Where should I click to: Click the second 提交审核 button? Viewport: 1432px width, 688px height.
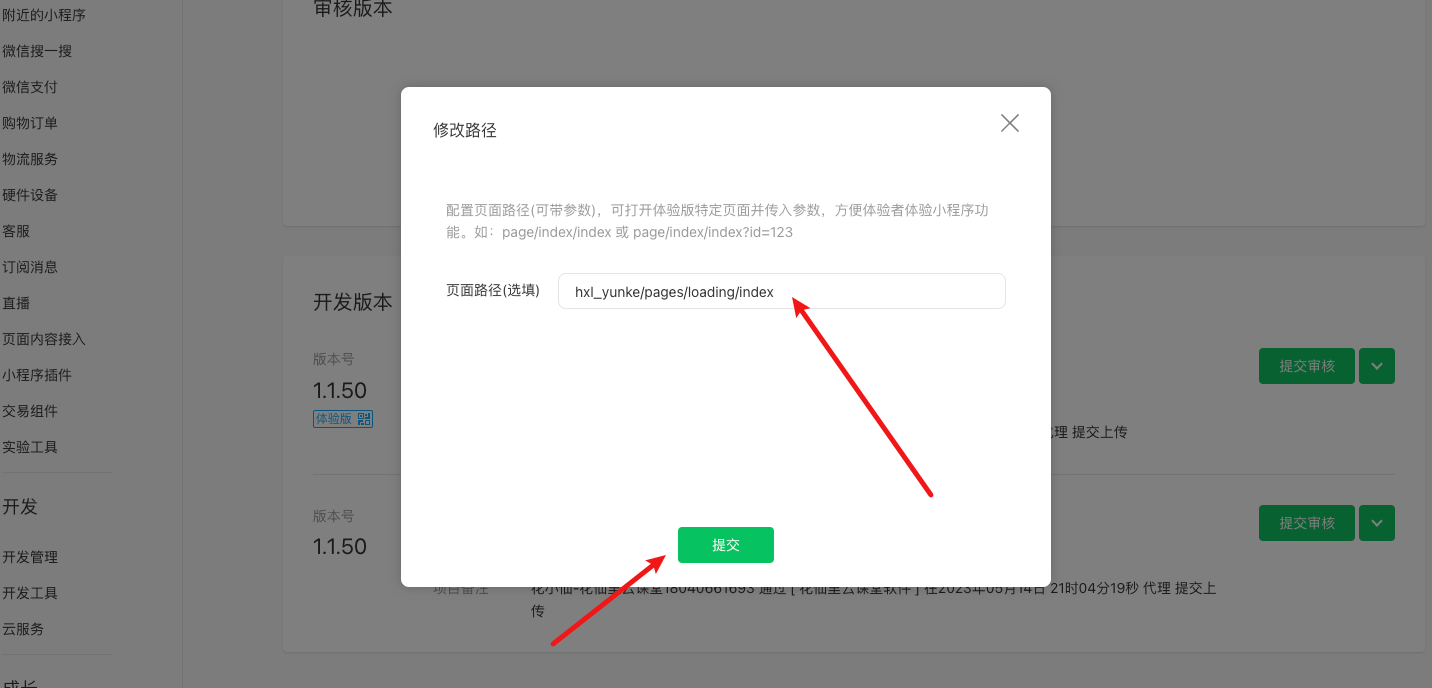click(1307, 523)
